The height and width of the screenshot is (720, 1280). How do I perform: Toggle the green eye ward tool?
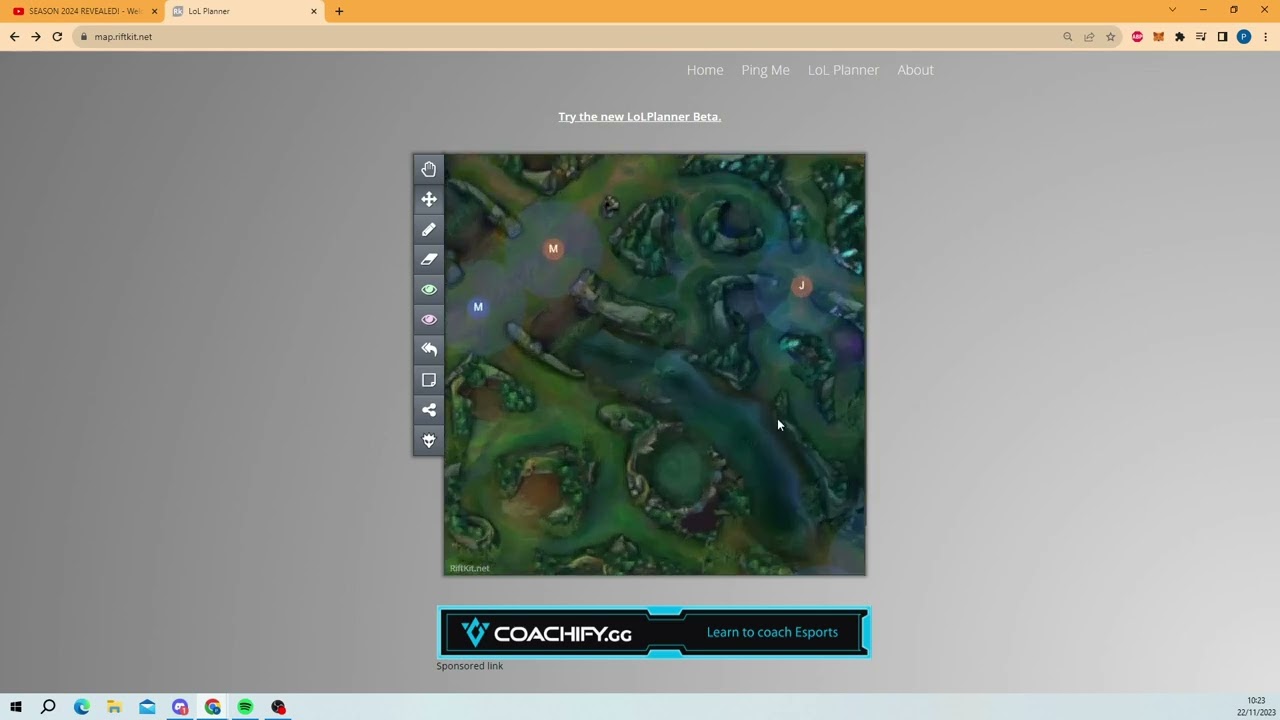coord(429,289)
